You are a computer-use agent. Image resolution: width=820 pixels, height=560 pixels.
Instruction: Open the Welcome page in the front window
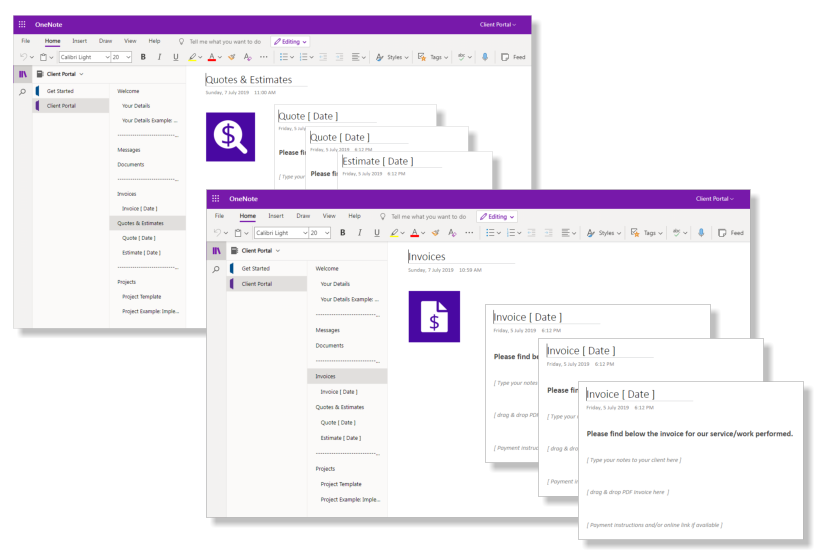347,268
